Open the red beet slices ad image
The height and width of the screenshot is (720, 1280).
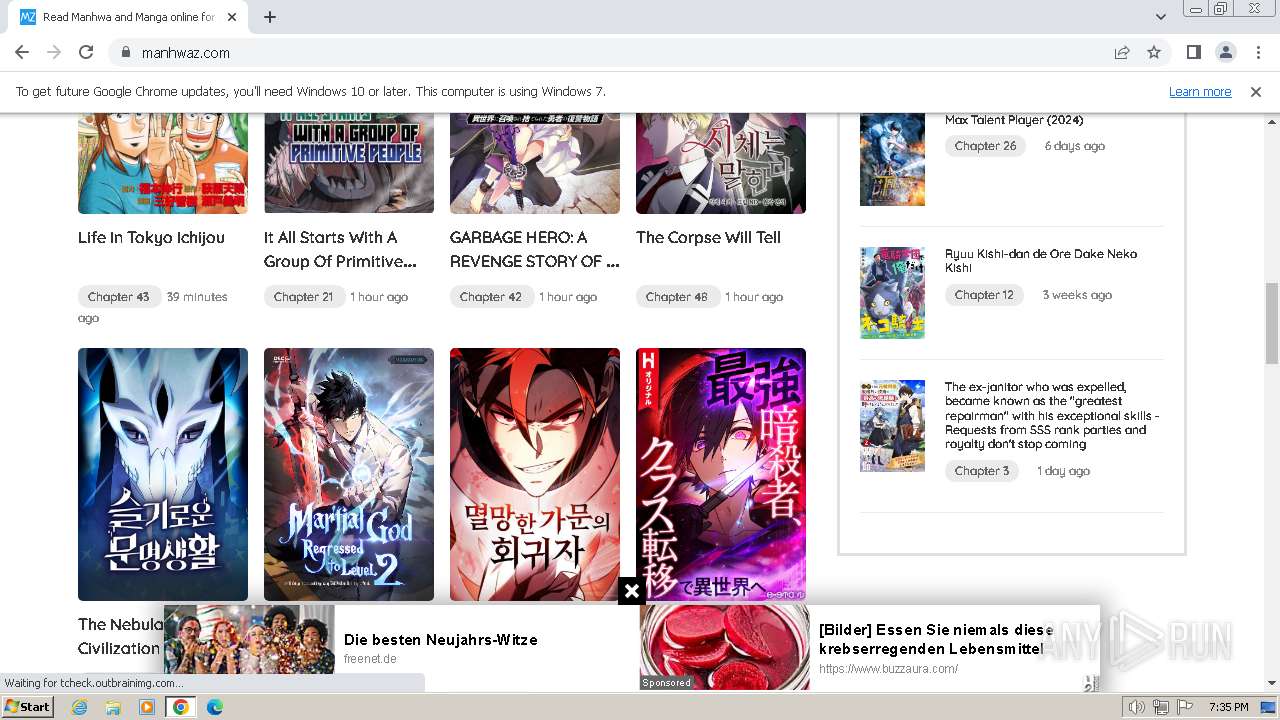click(x=724, y=646)
